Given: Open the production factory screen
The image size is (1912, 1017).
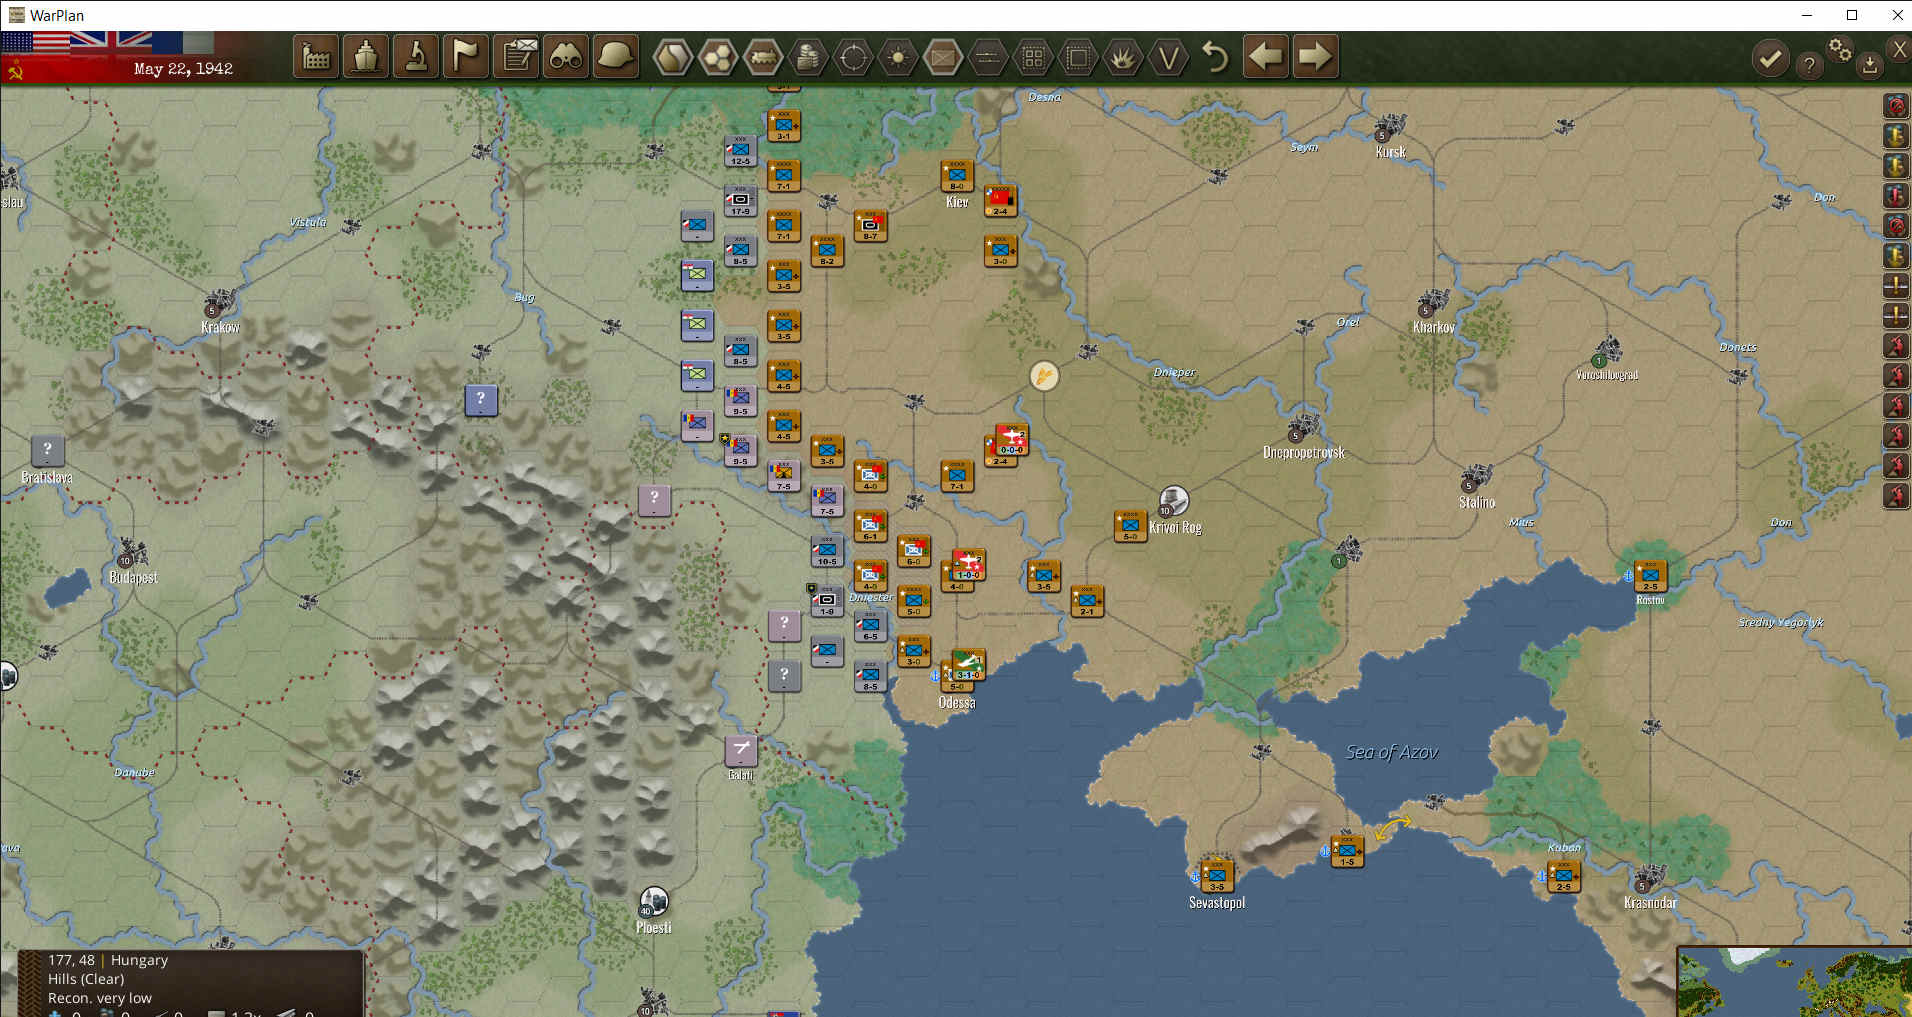Looking at the screenshot, I should tap(316, 57).
